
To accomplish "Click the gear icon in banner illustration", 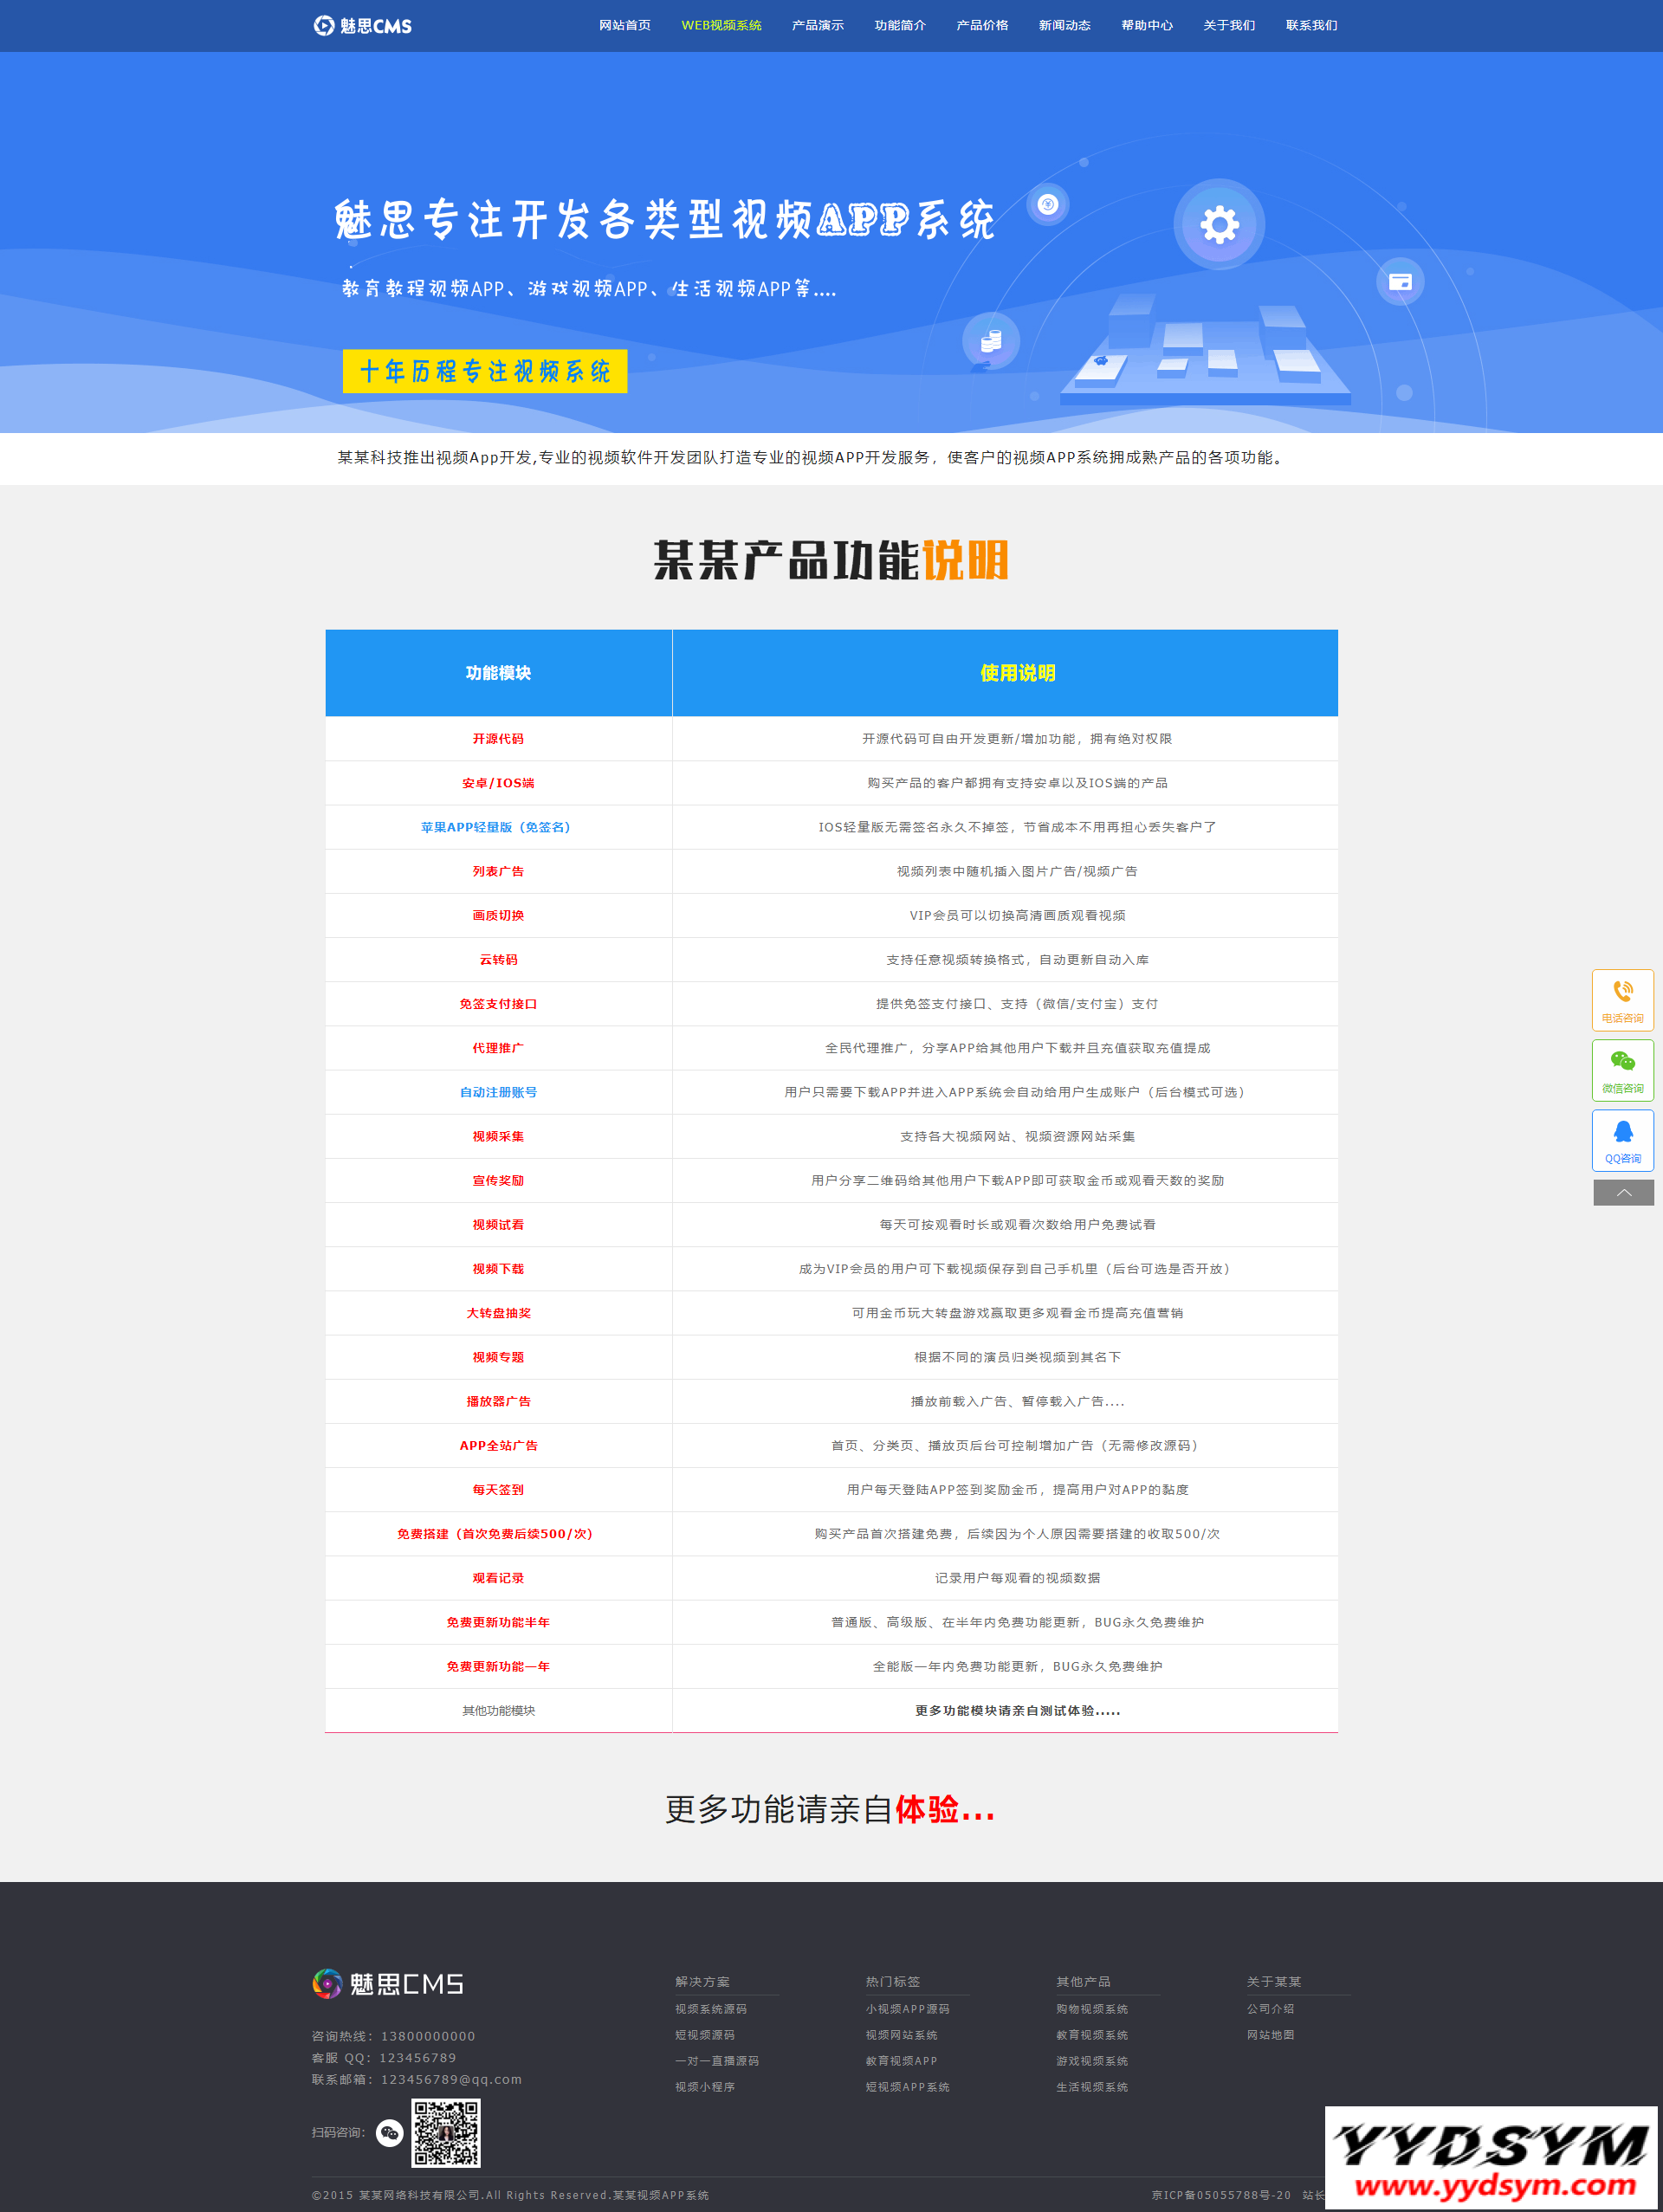I will (1218, 224).
